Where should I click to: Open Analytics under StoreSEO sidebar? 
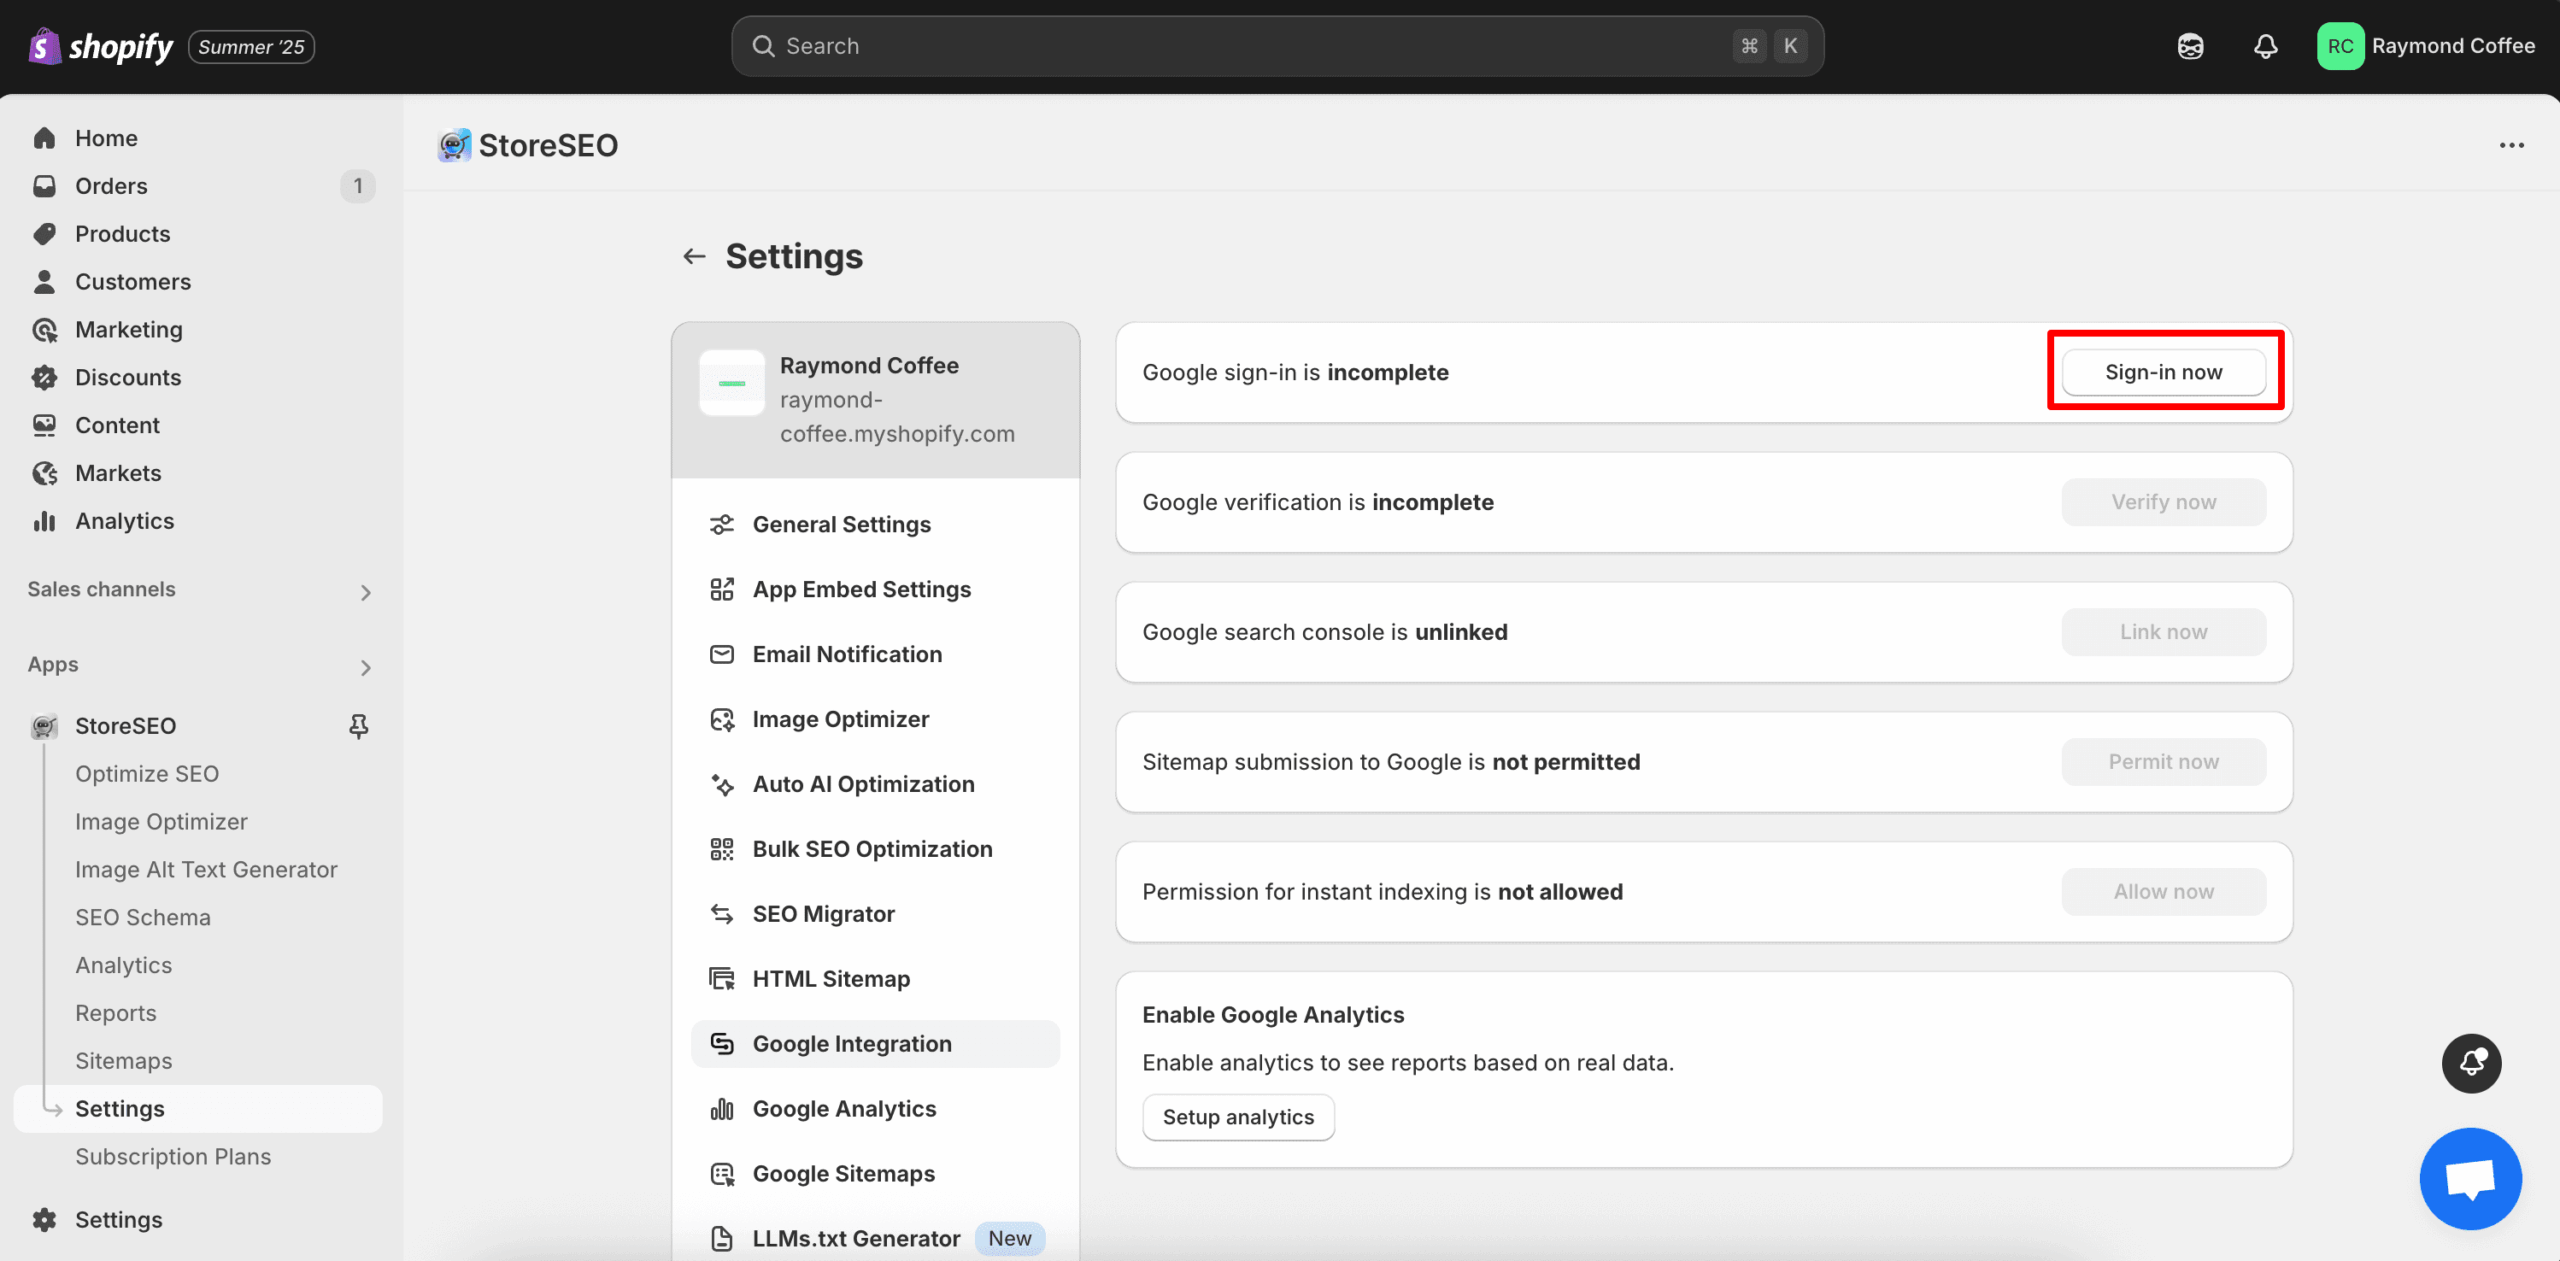point(124,966)
